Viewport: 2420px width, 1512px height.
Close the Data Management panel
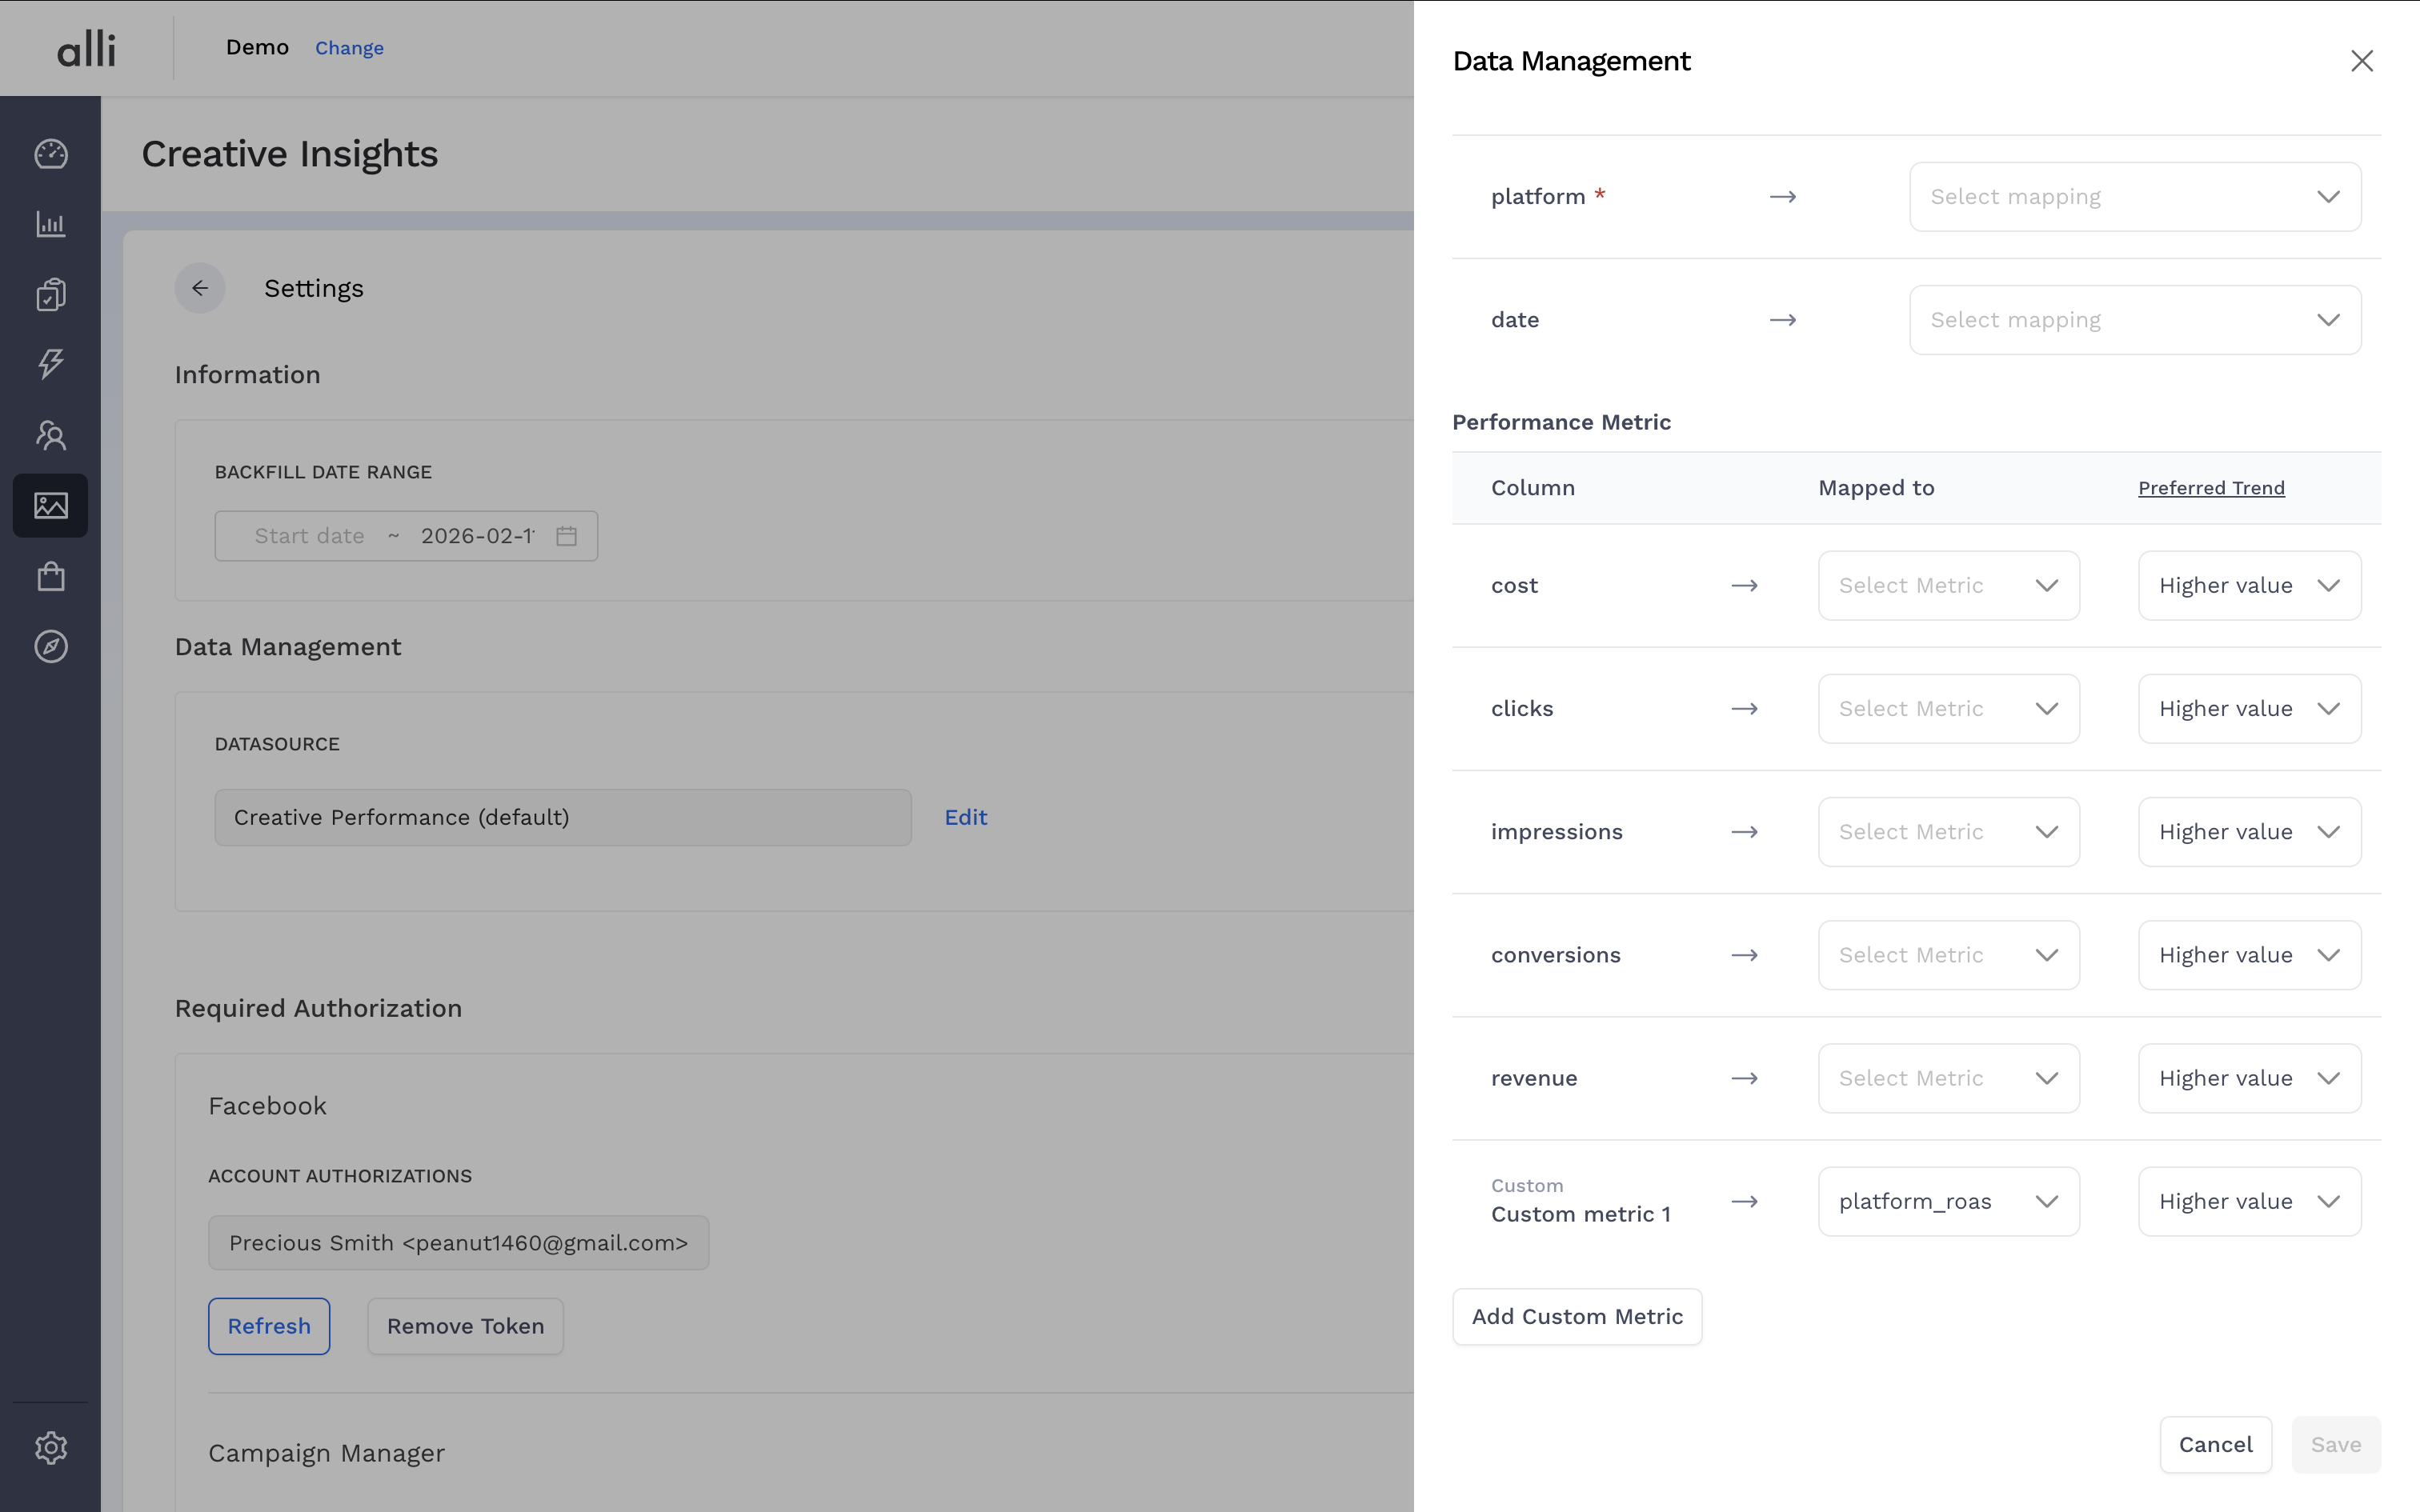click(2361, 61)
